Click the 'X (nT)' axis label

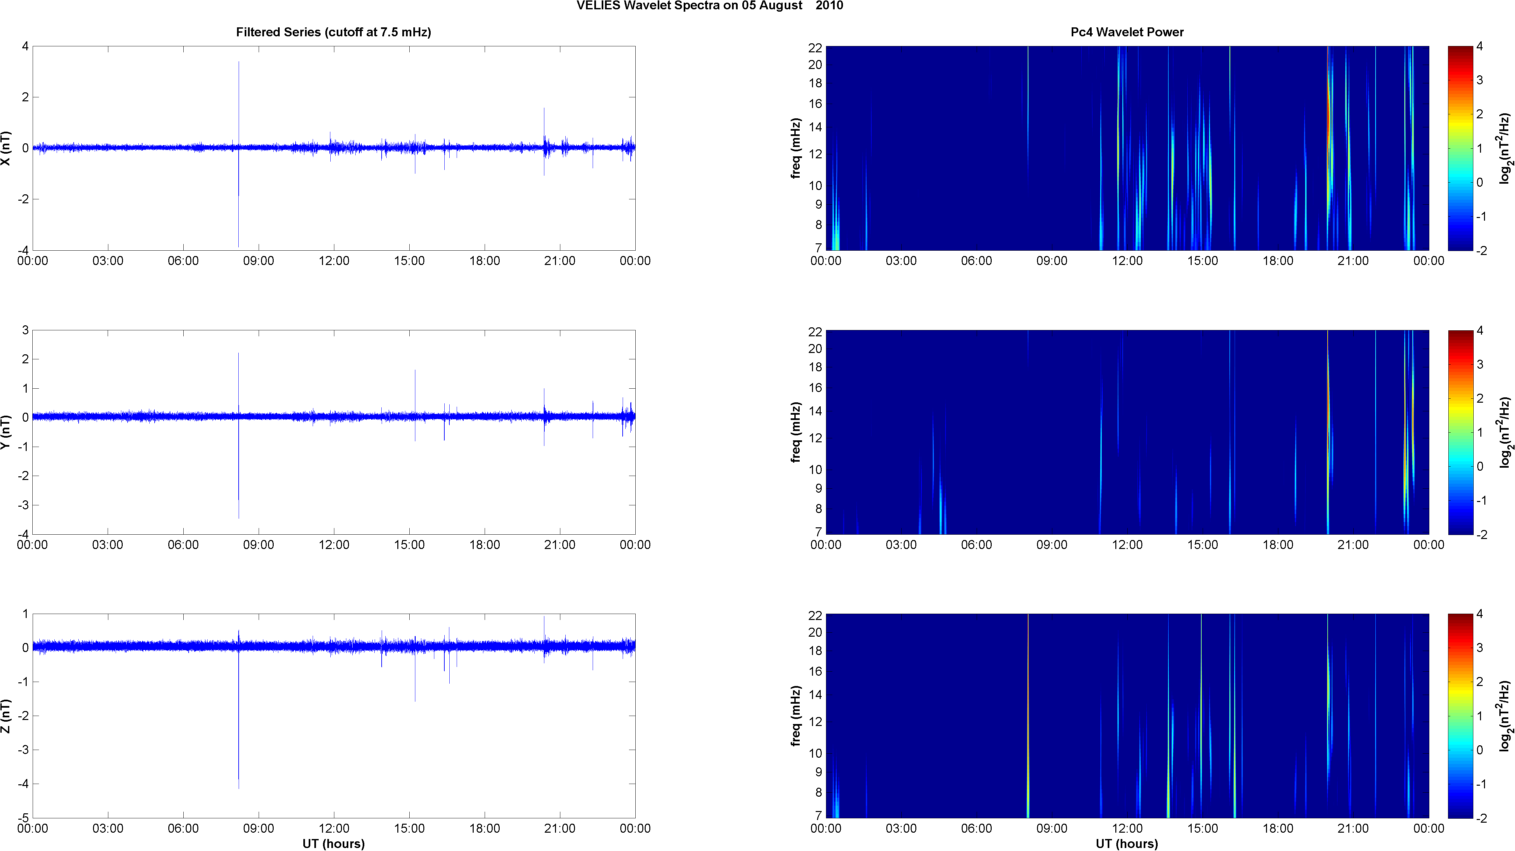[7, 148]
